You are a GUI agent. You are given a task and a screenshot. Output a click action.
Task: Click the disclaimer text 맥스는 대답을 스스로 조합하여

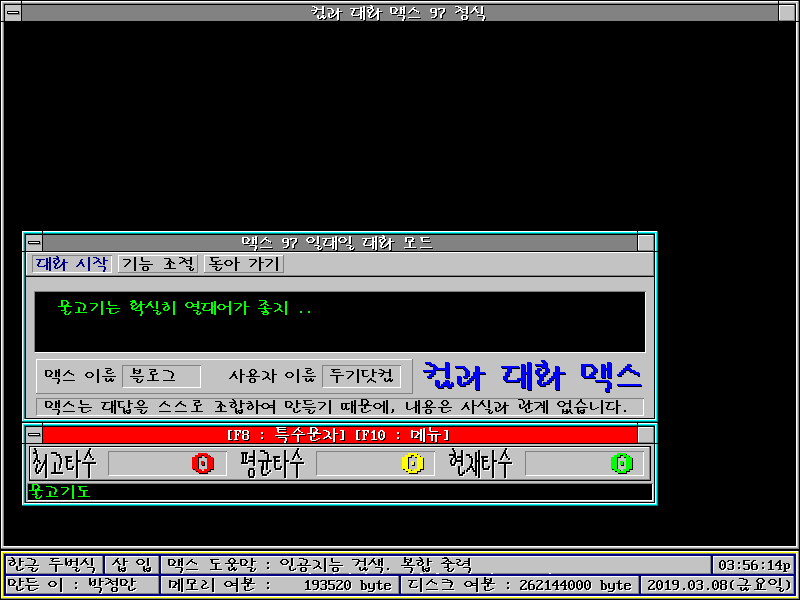[x=336, y=407]
